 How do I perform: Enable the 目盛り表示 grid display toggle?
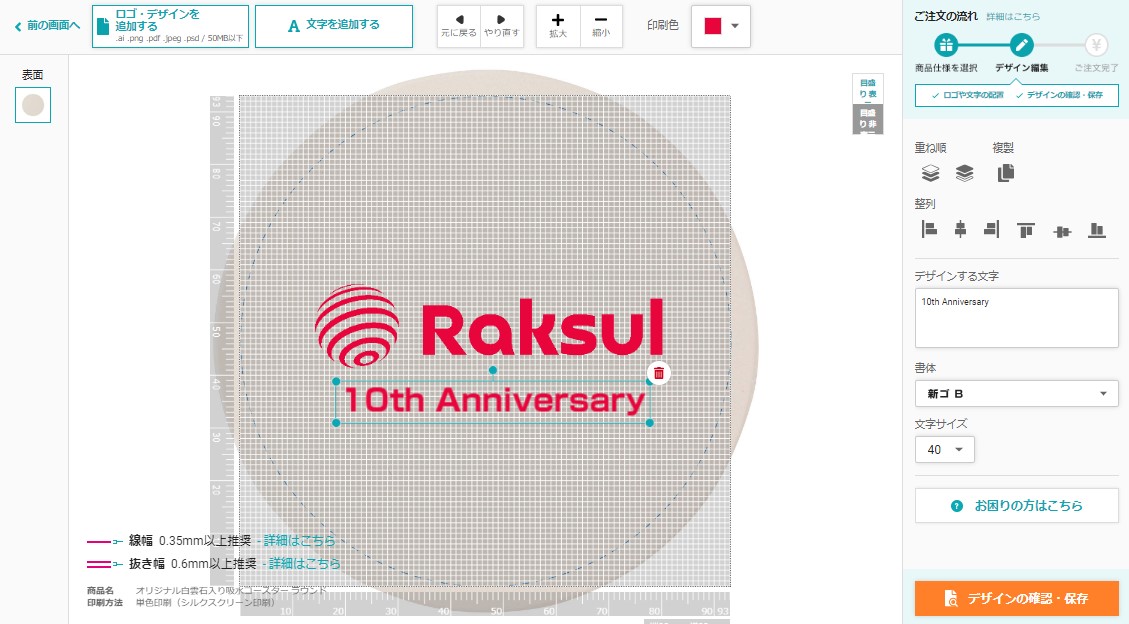[x=868, y=89]
